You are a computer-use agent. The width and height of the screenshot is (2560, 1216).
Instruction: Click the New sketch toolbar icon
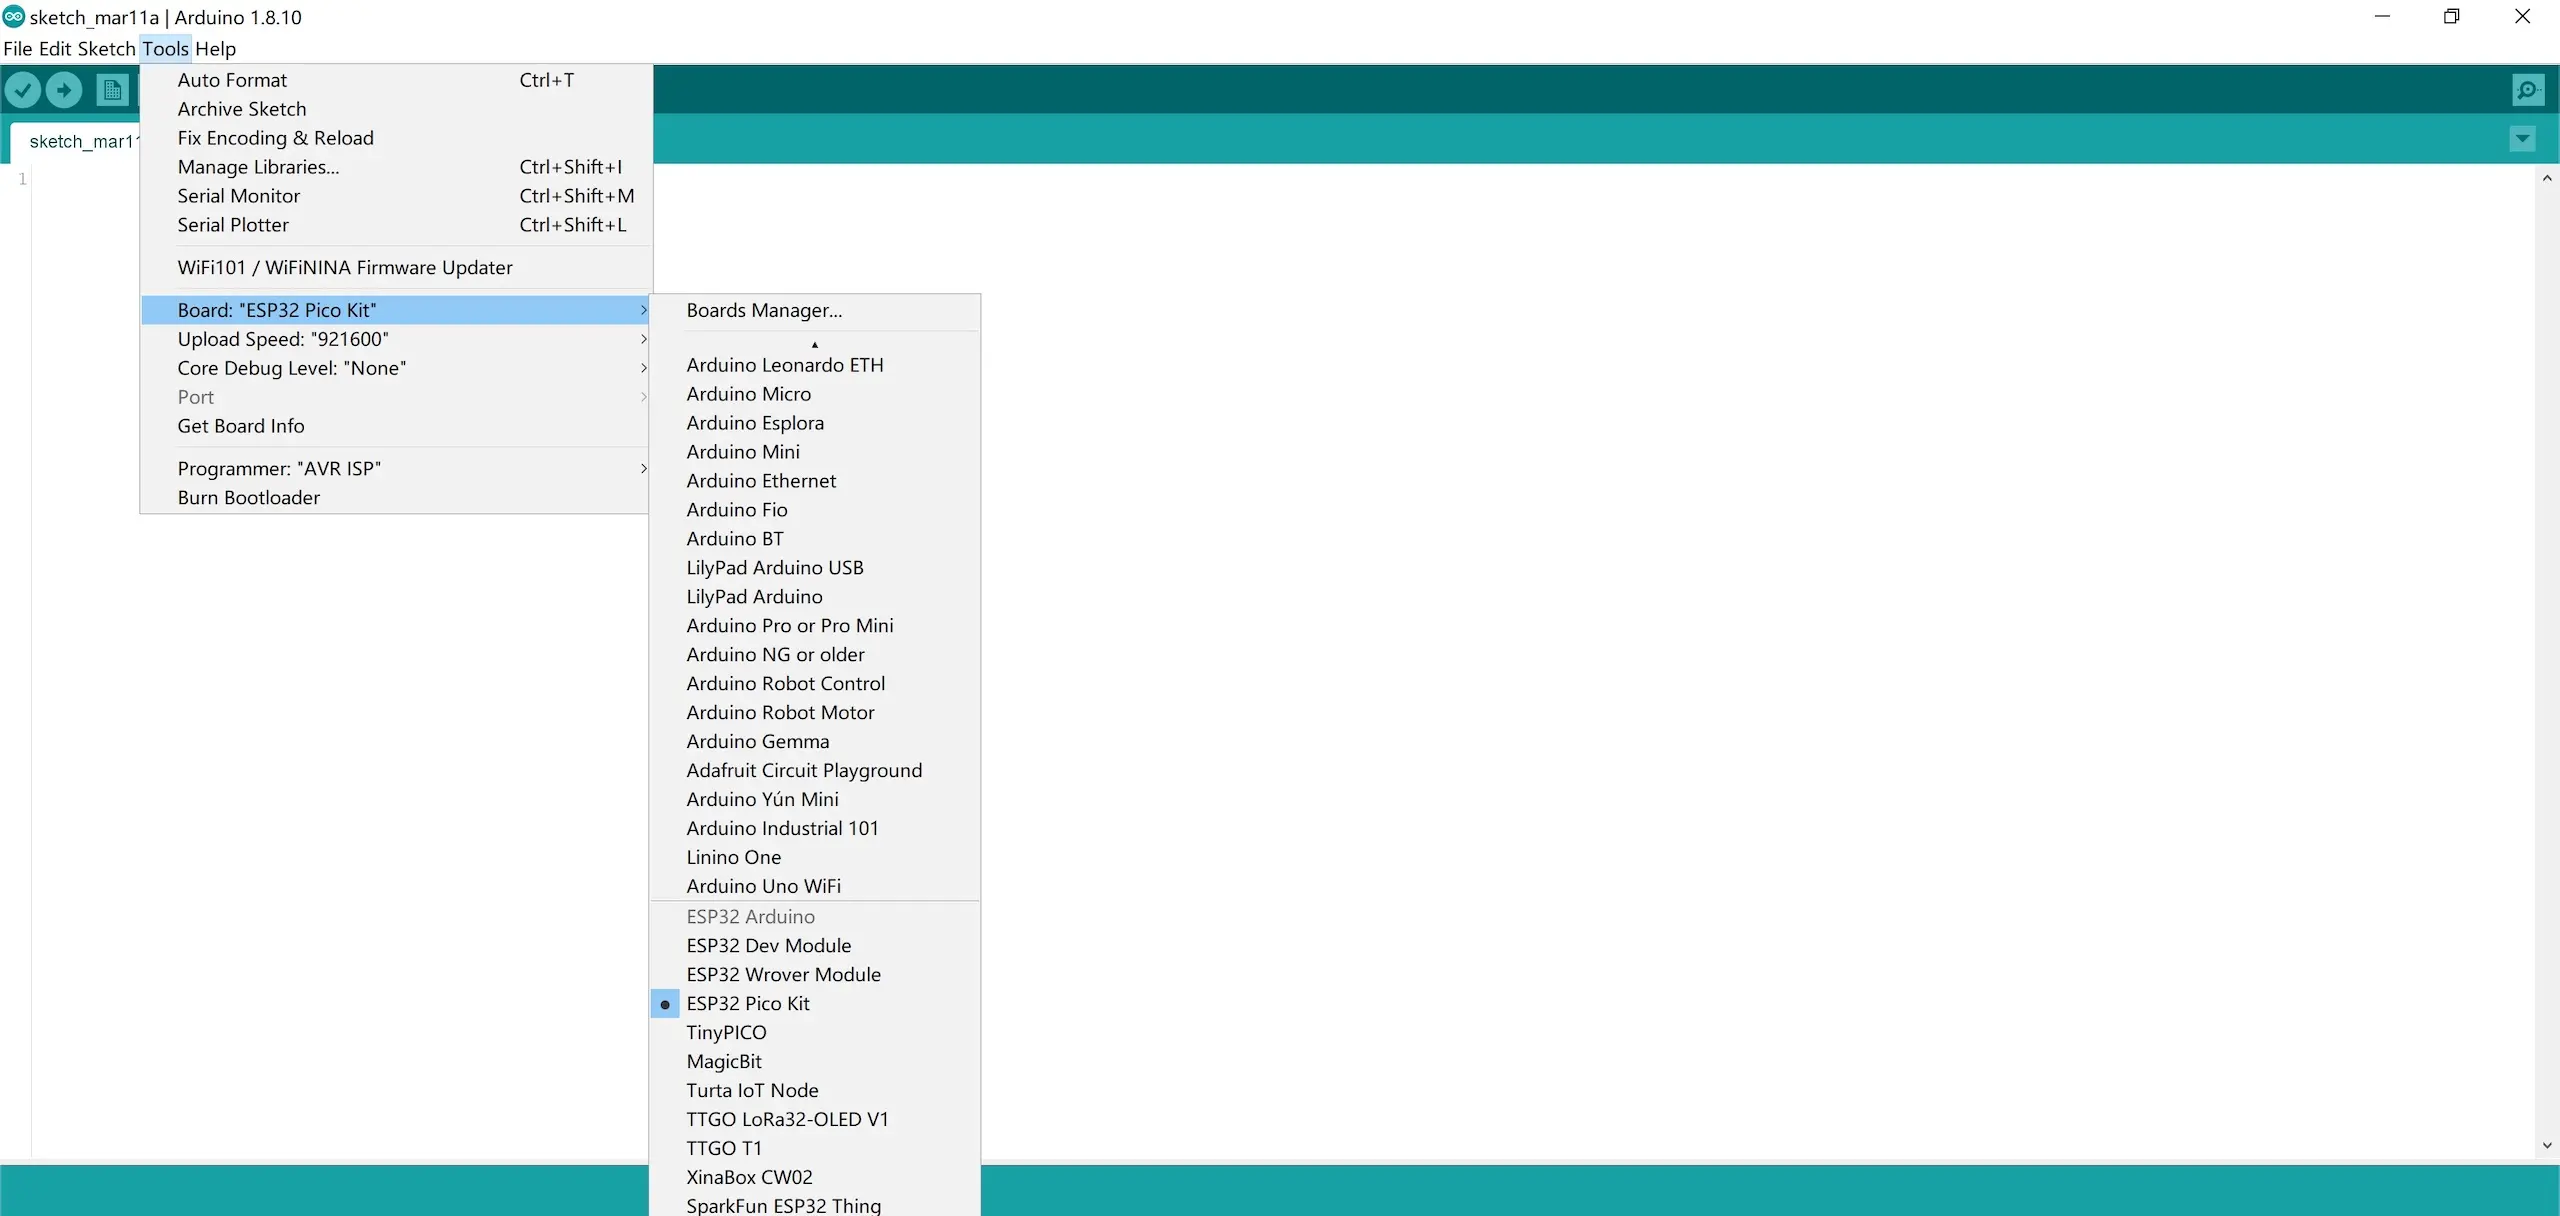pyautogui.click(x=113, y=90)
